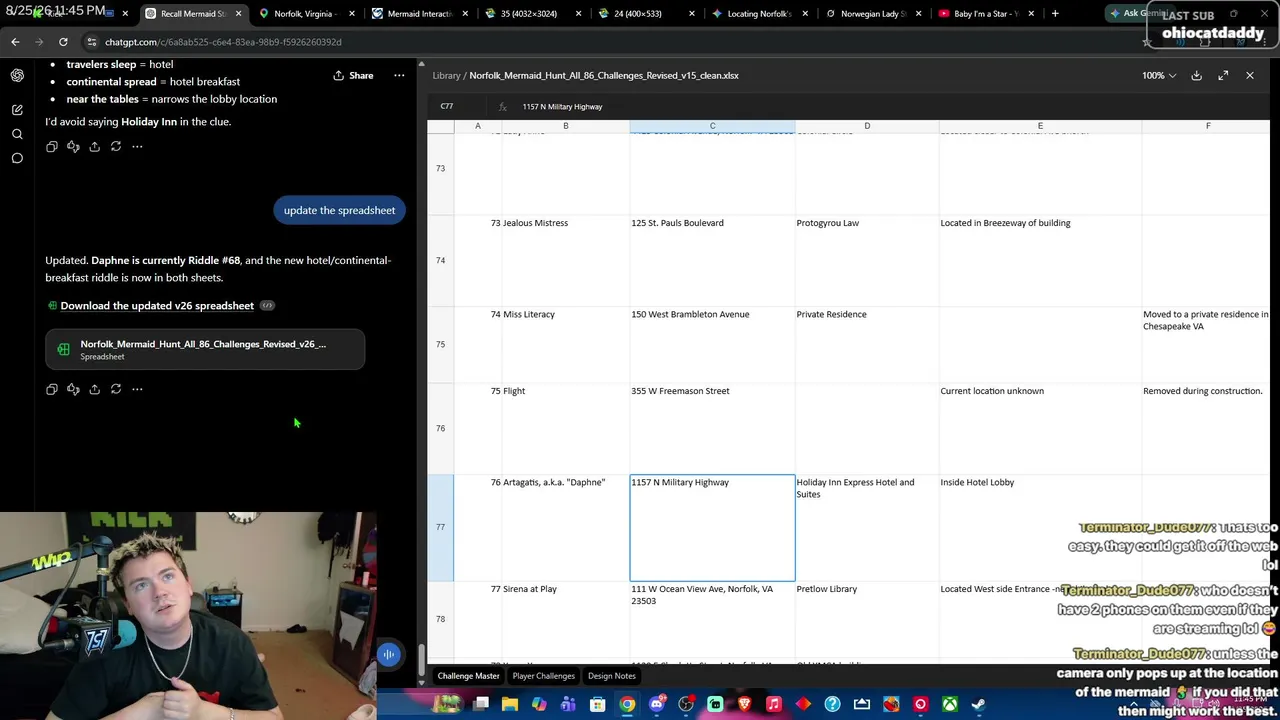1280x720 pixels.
Task: Click the cell 'Jealous Mistress'
Action: point(566,260)
